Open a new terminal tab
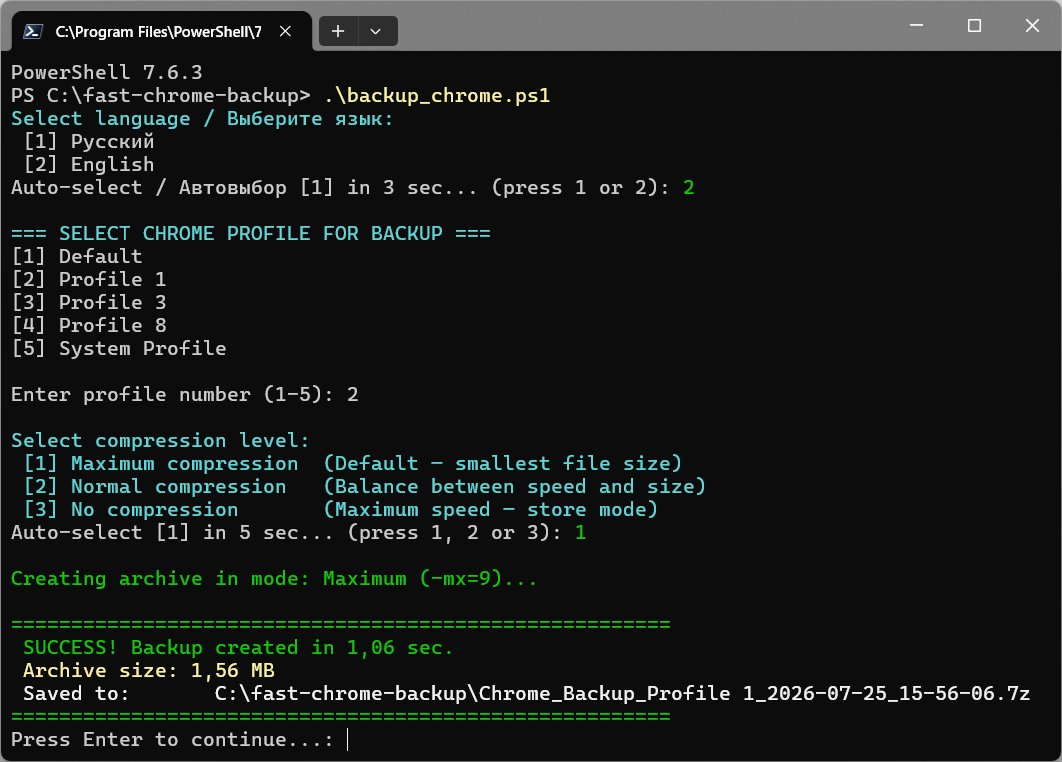 tap(338, 31)
